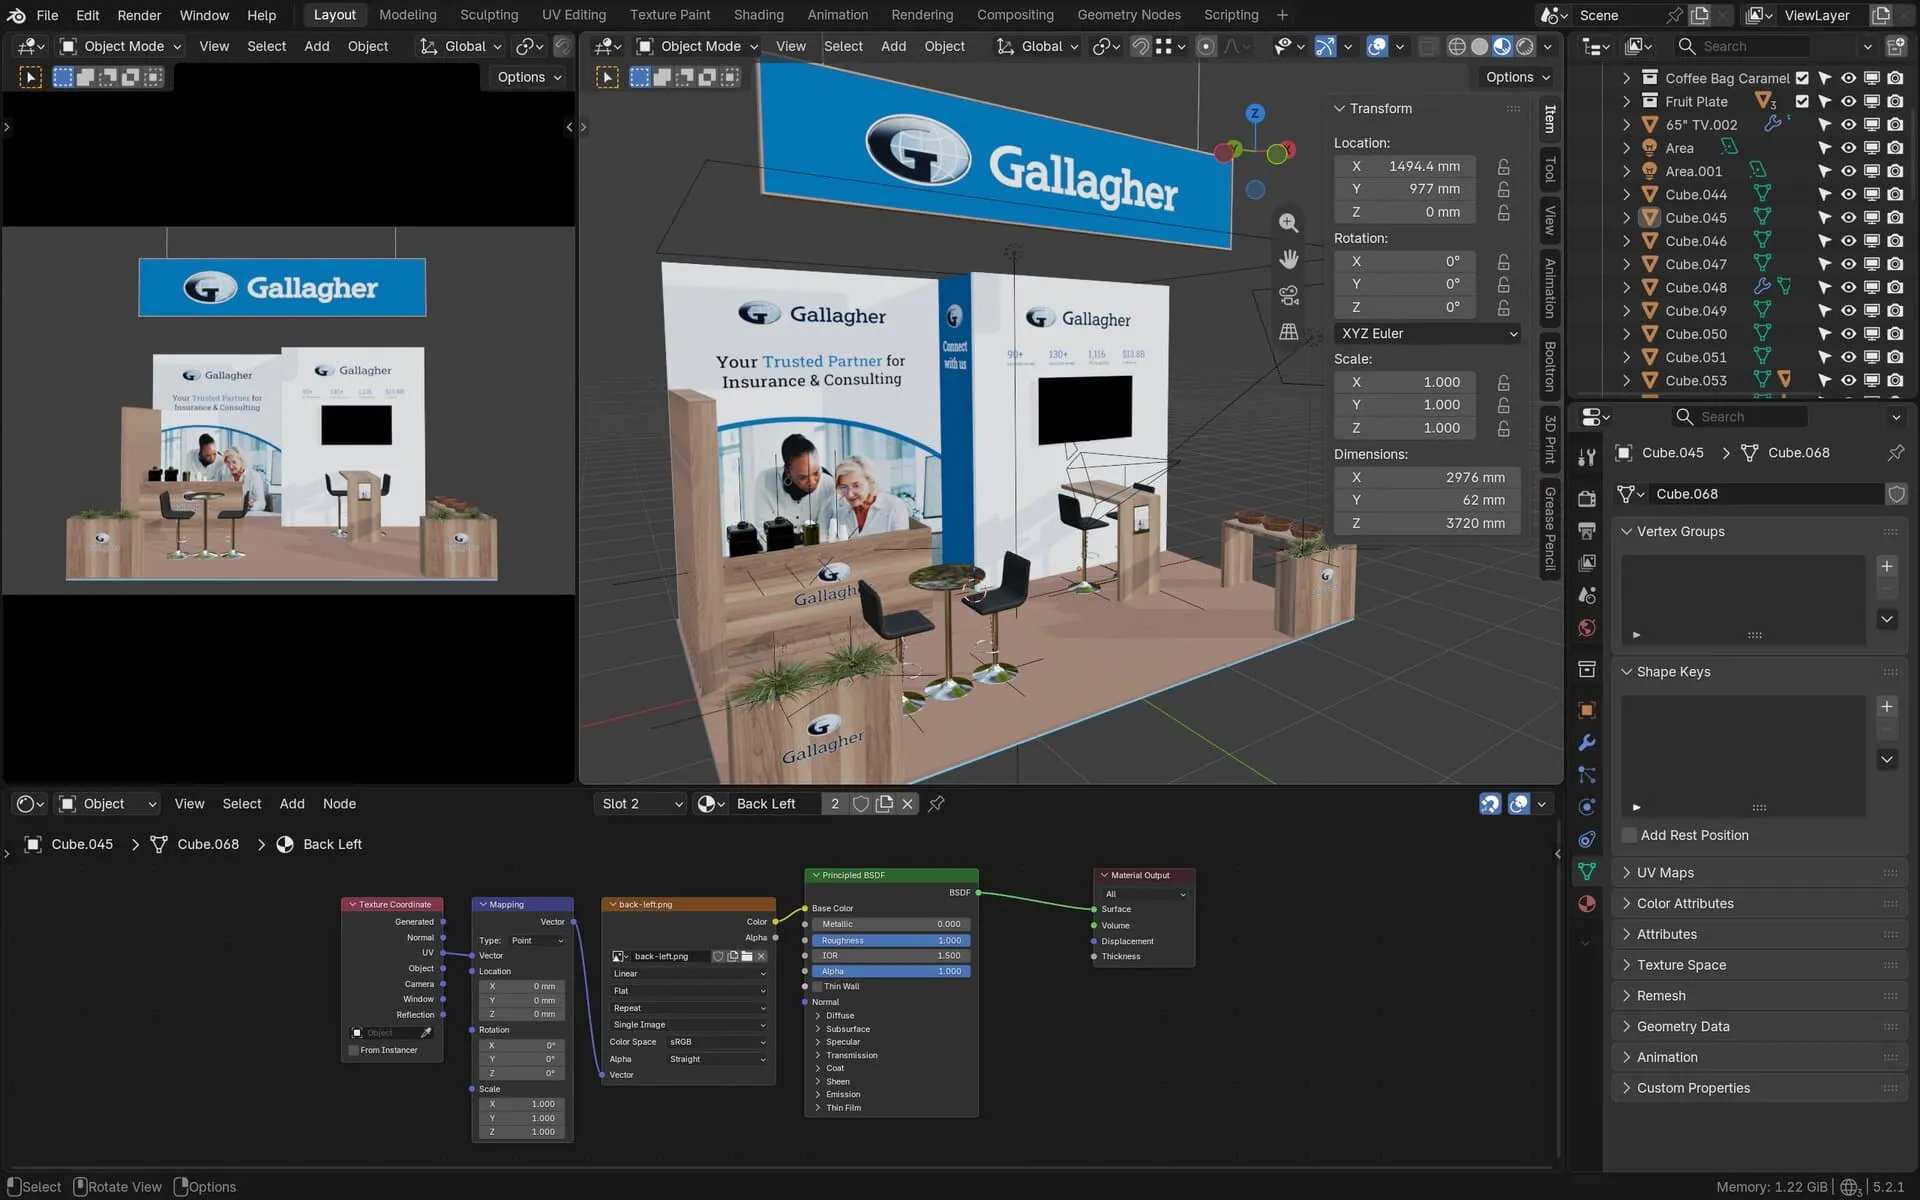Switch to the Geometry Nodes workspace tab

tap(1128, 15)
